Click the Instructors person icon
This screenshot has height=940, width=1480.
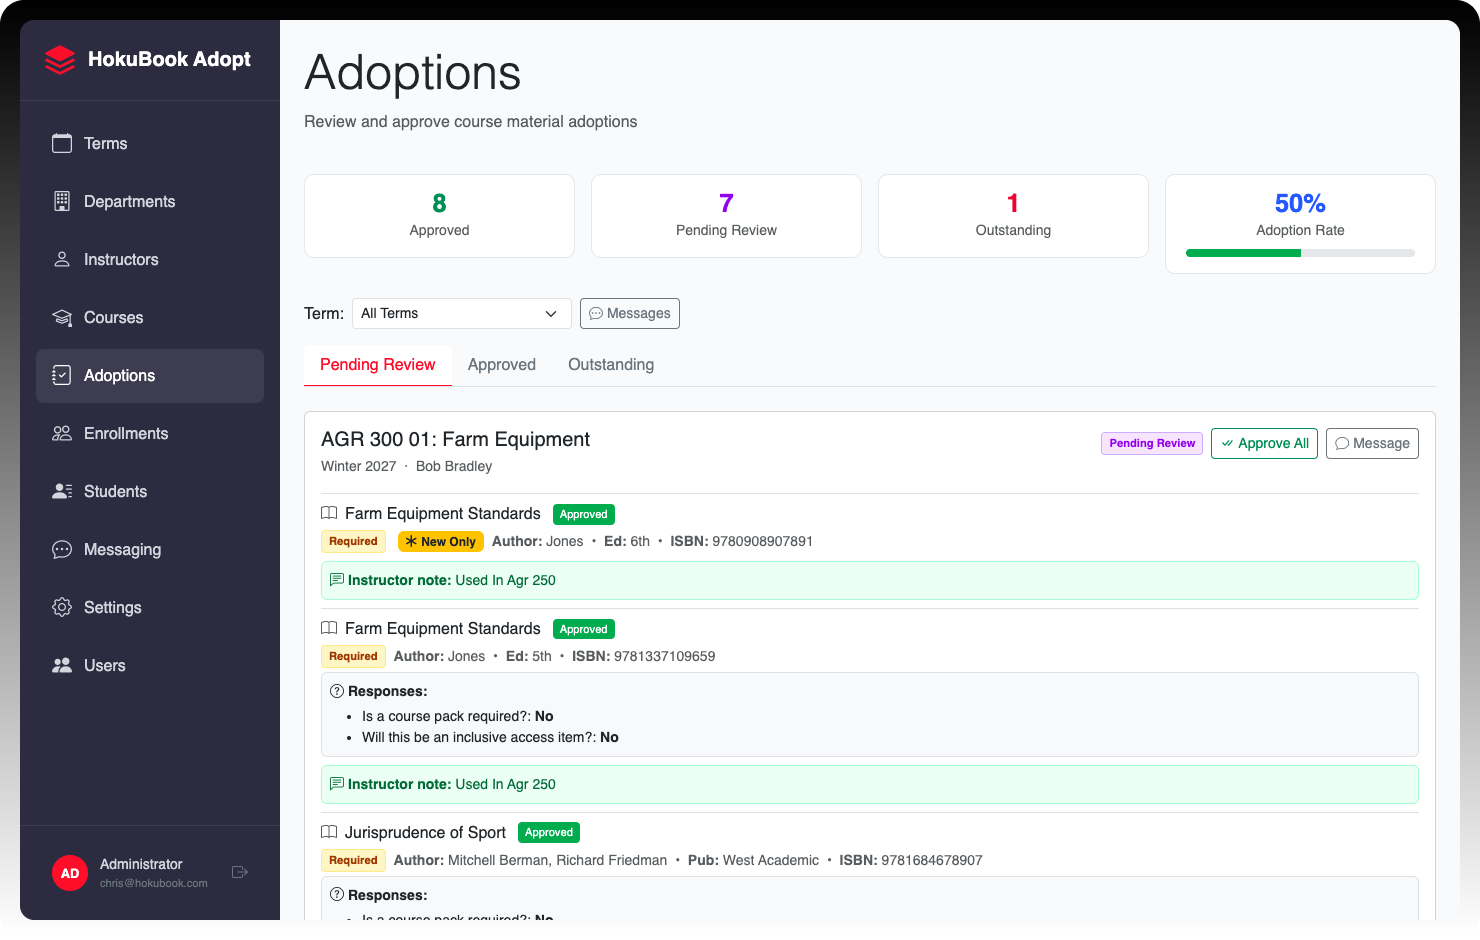(x=62, y=259)
